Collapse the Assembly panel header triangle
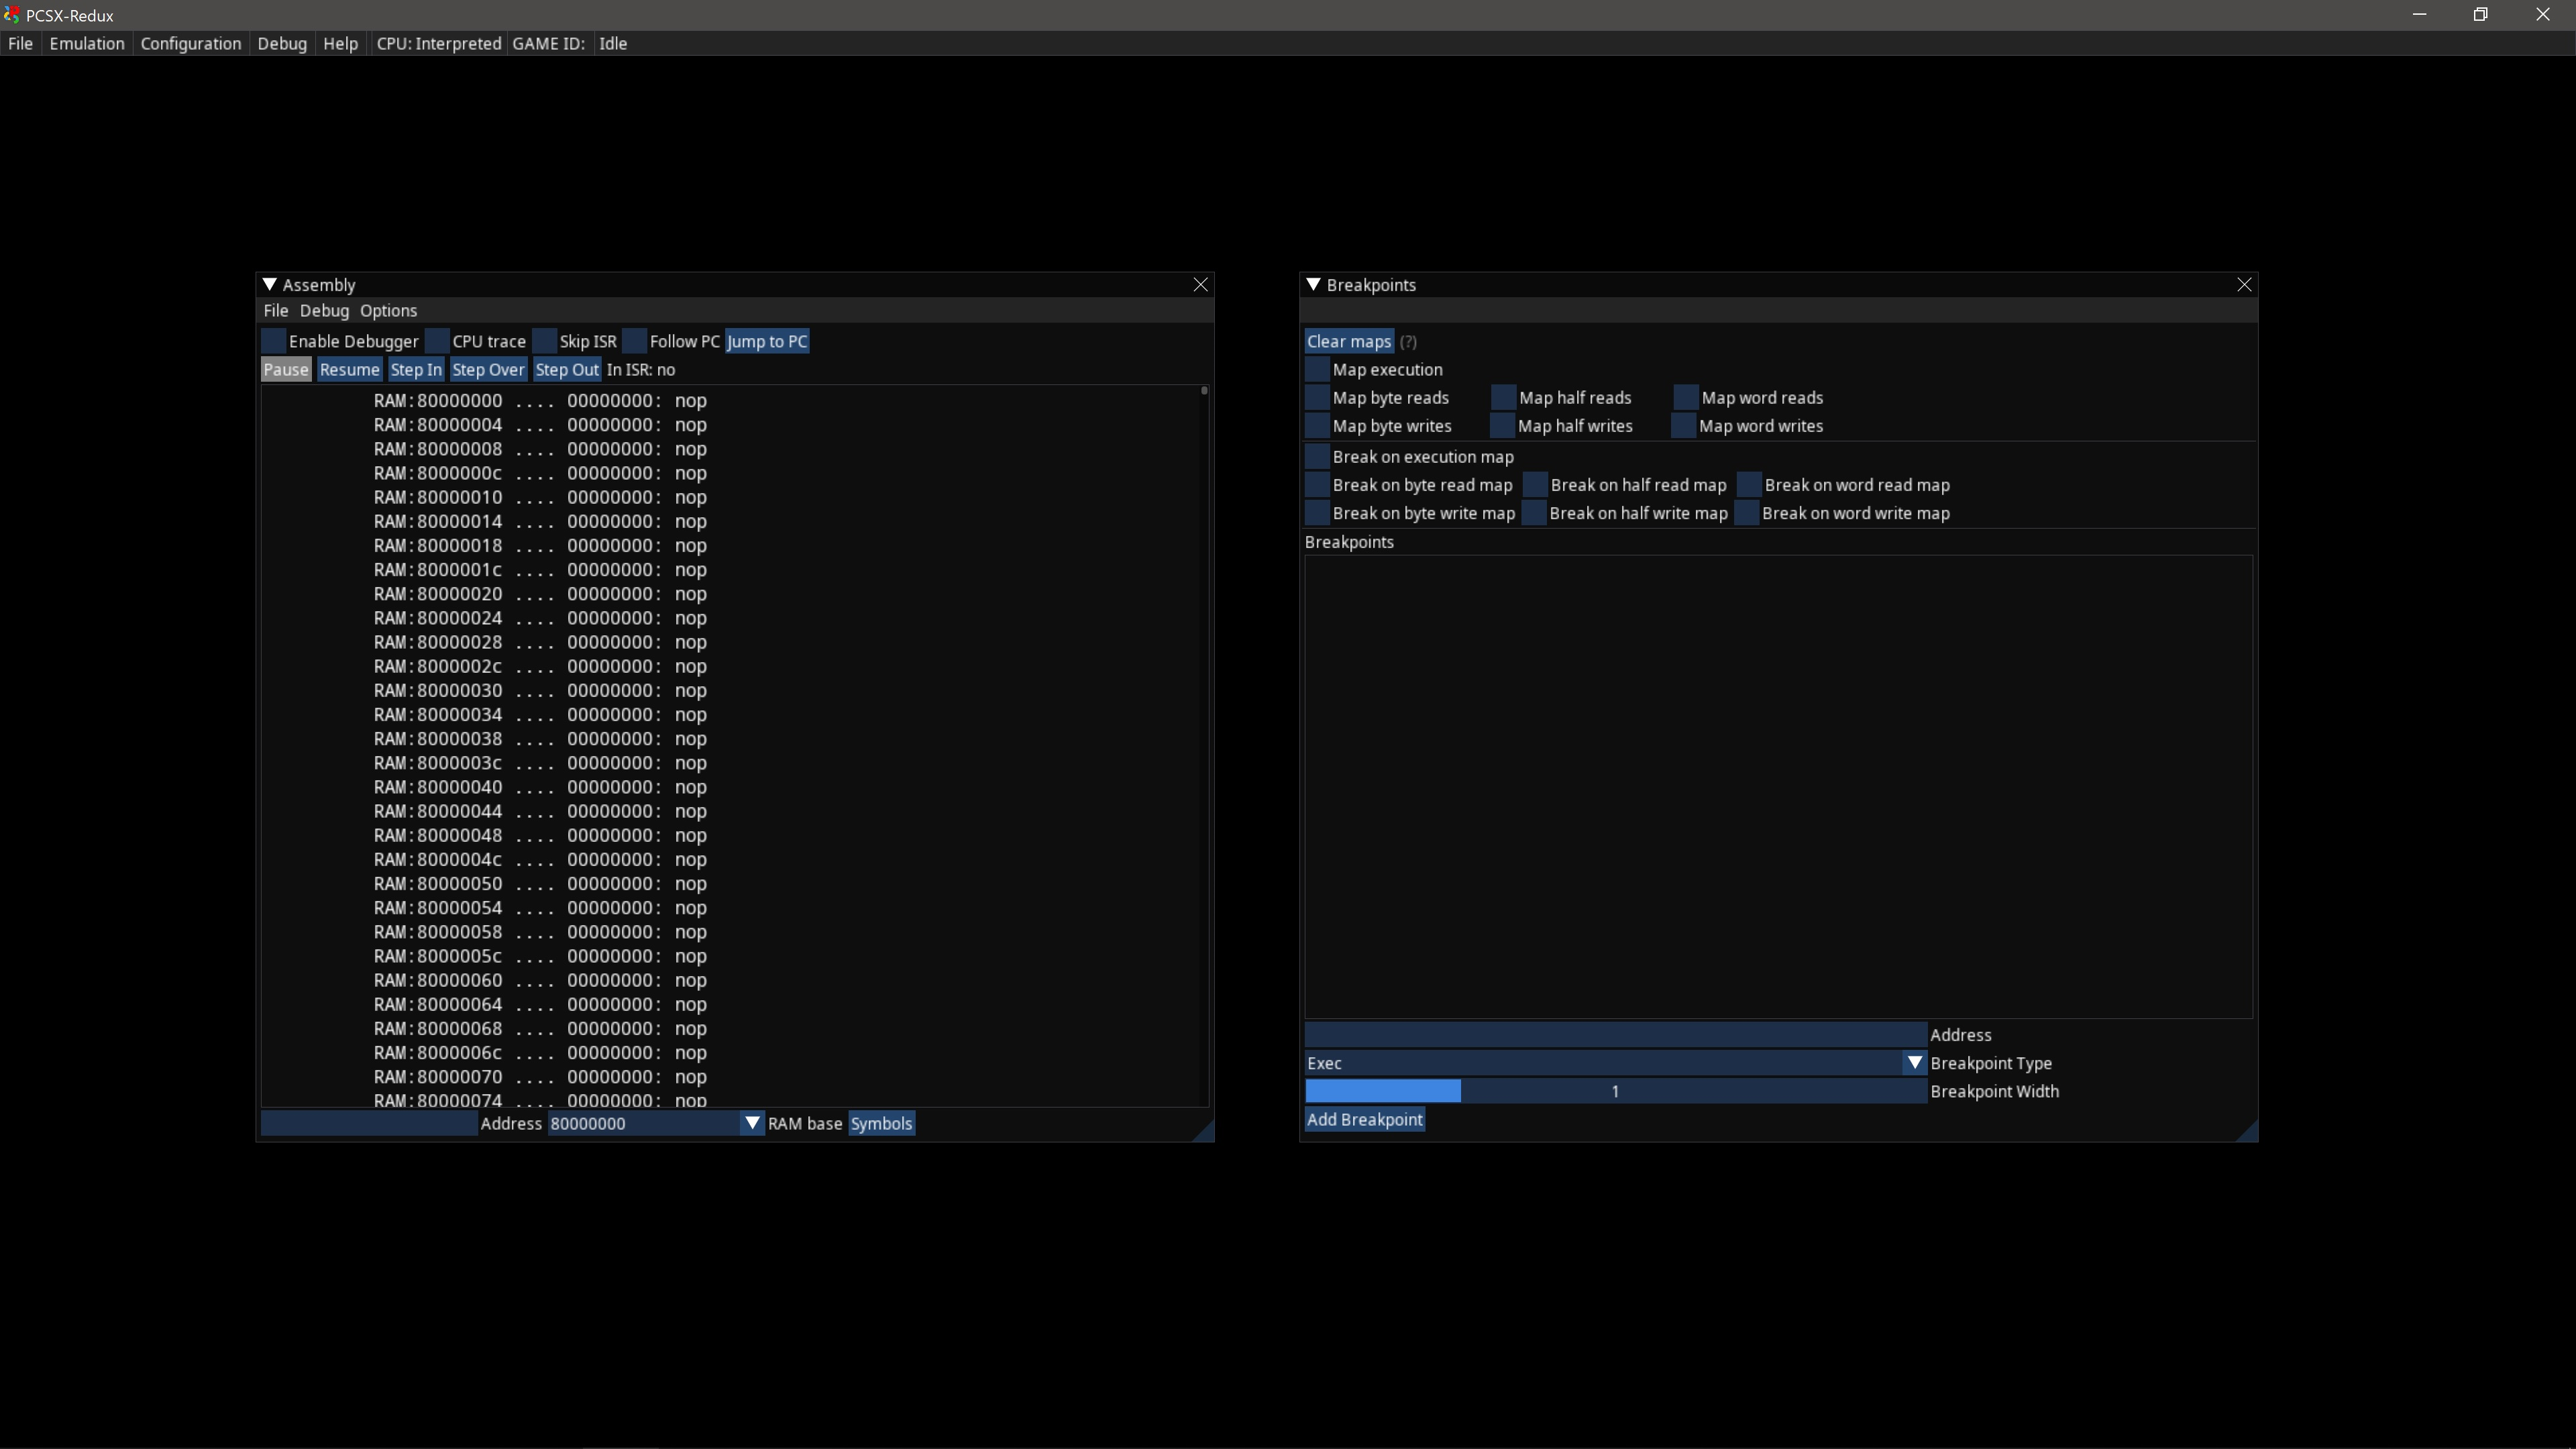Image resolution: width=2576 pixels, height=1449 pixels. click(268, 284)
